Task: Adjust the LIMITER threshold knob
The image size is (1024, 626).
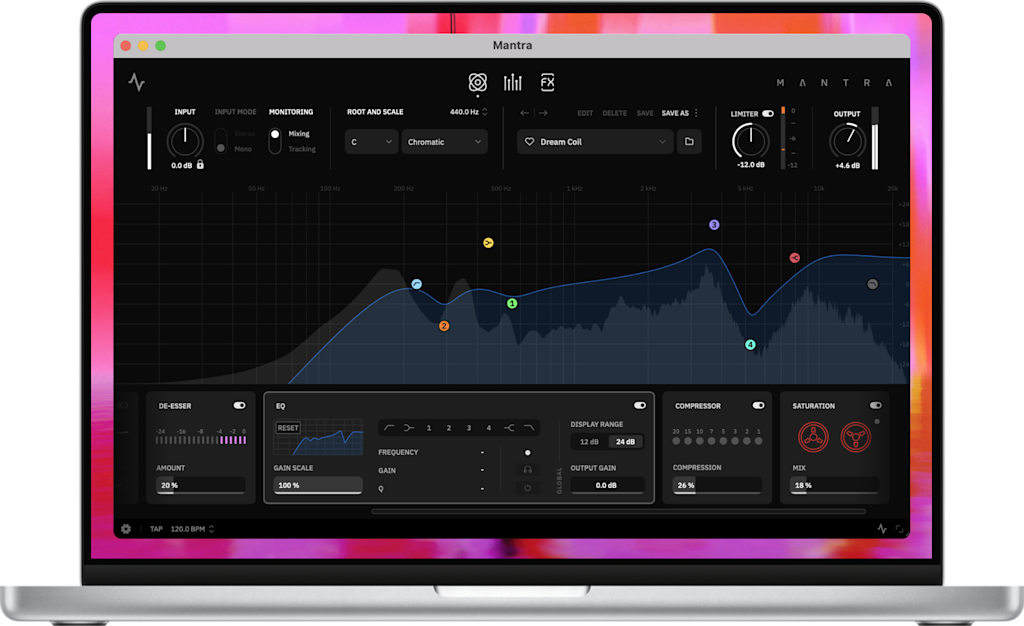Action: tap(750, 141)
